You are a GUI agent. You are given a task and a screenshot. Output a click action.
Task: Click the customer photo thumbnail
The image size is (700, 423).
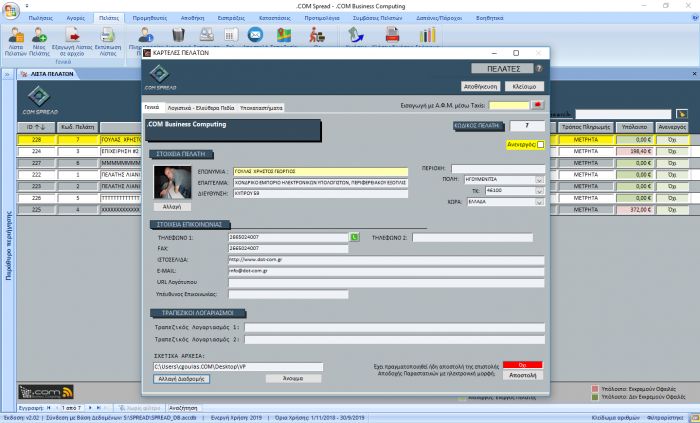(x=172, y=182)
